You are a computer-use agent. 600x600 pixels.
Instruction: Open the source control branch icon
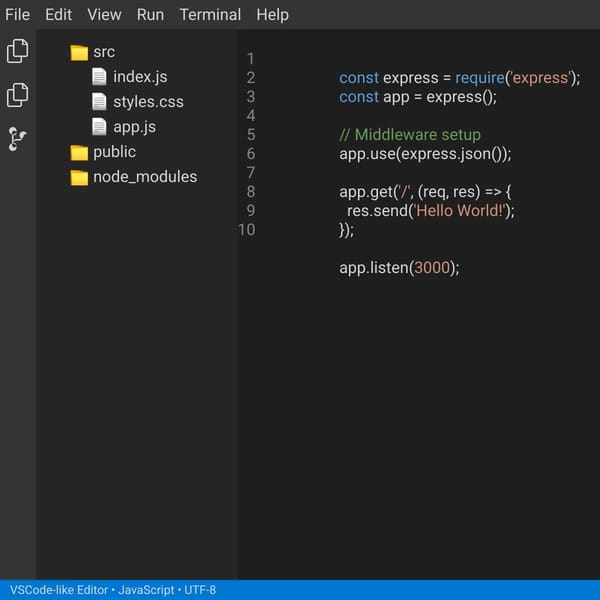coord(17,139)
